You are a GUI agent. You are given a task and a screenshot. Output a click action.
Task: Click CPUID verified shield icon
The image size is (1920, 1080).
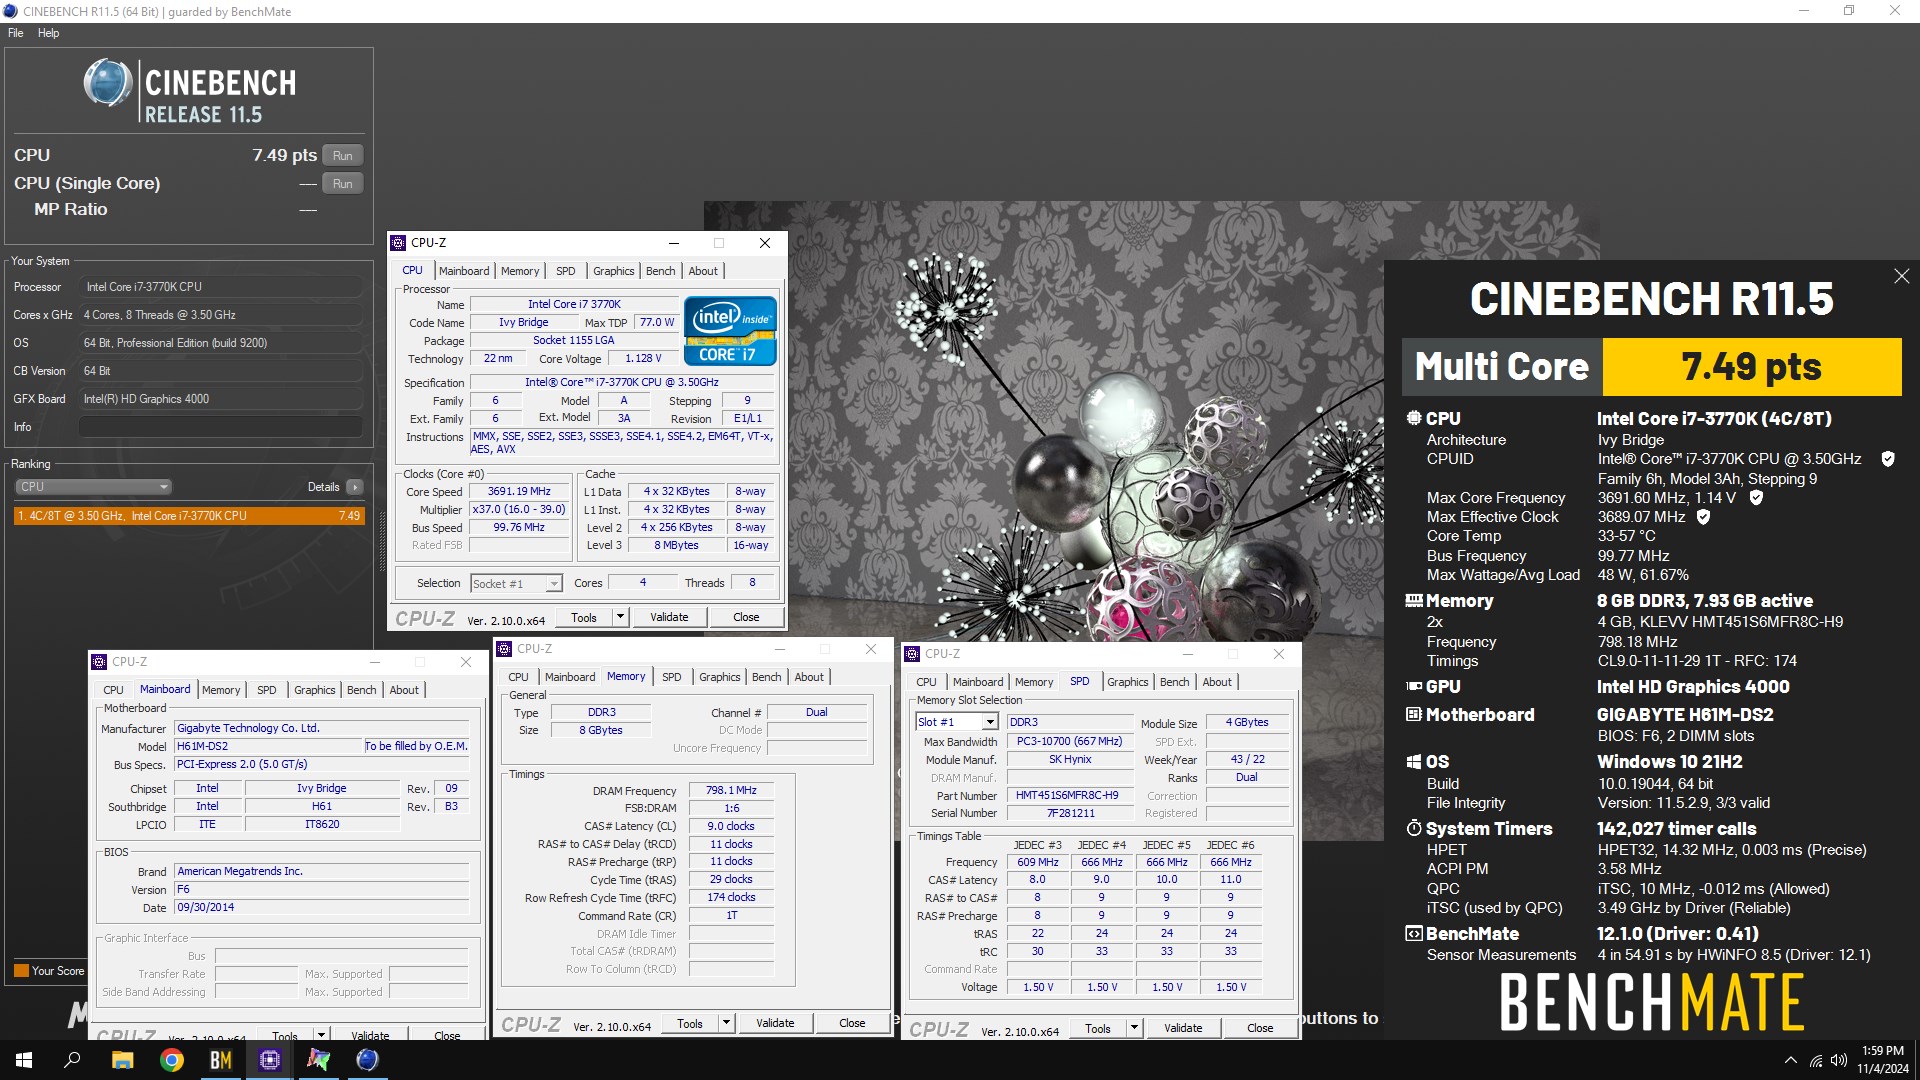coord(1888,459)
